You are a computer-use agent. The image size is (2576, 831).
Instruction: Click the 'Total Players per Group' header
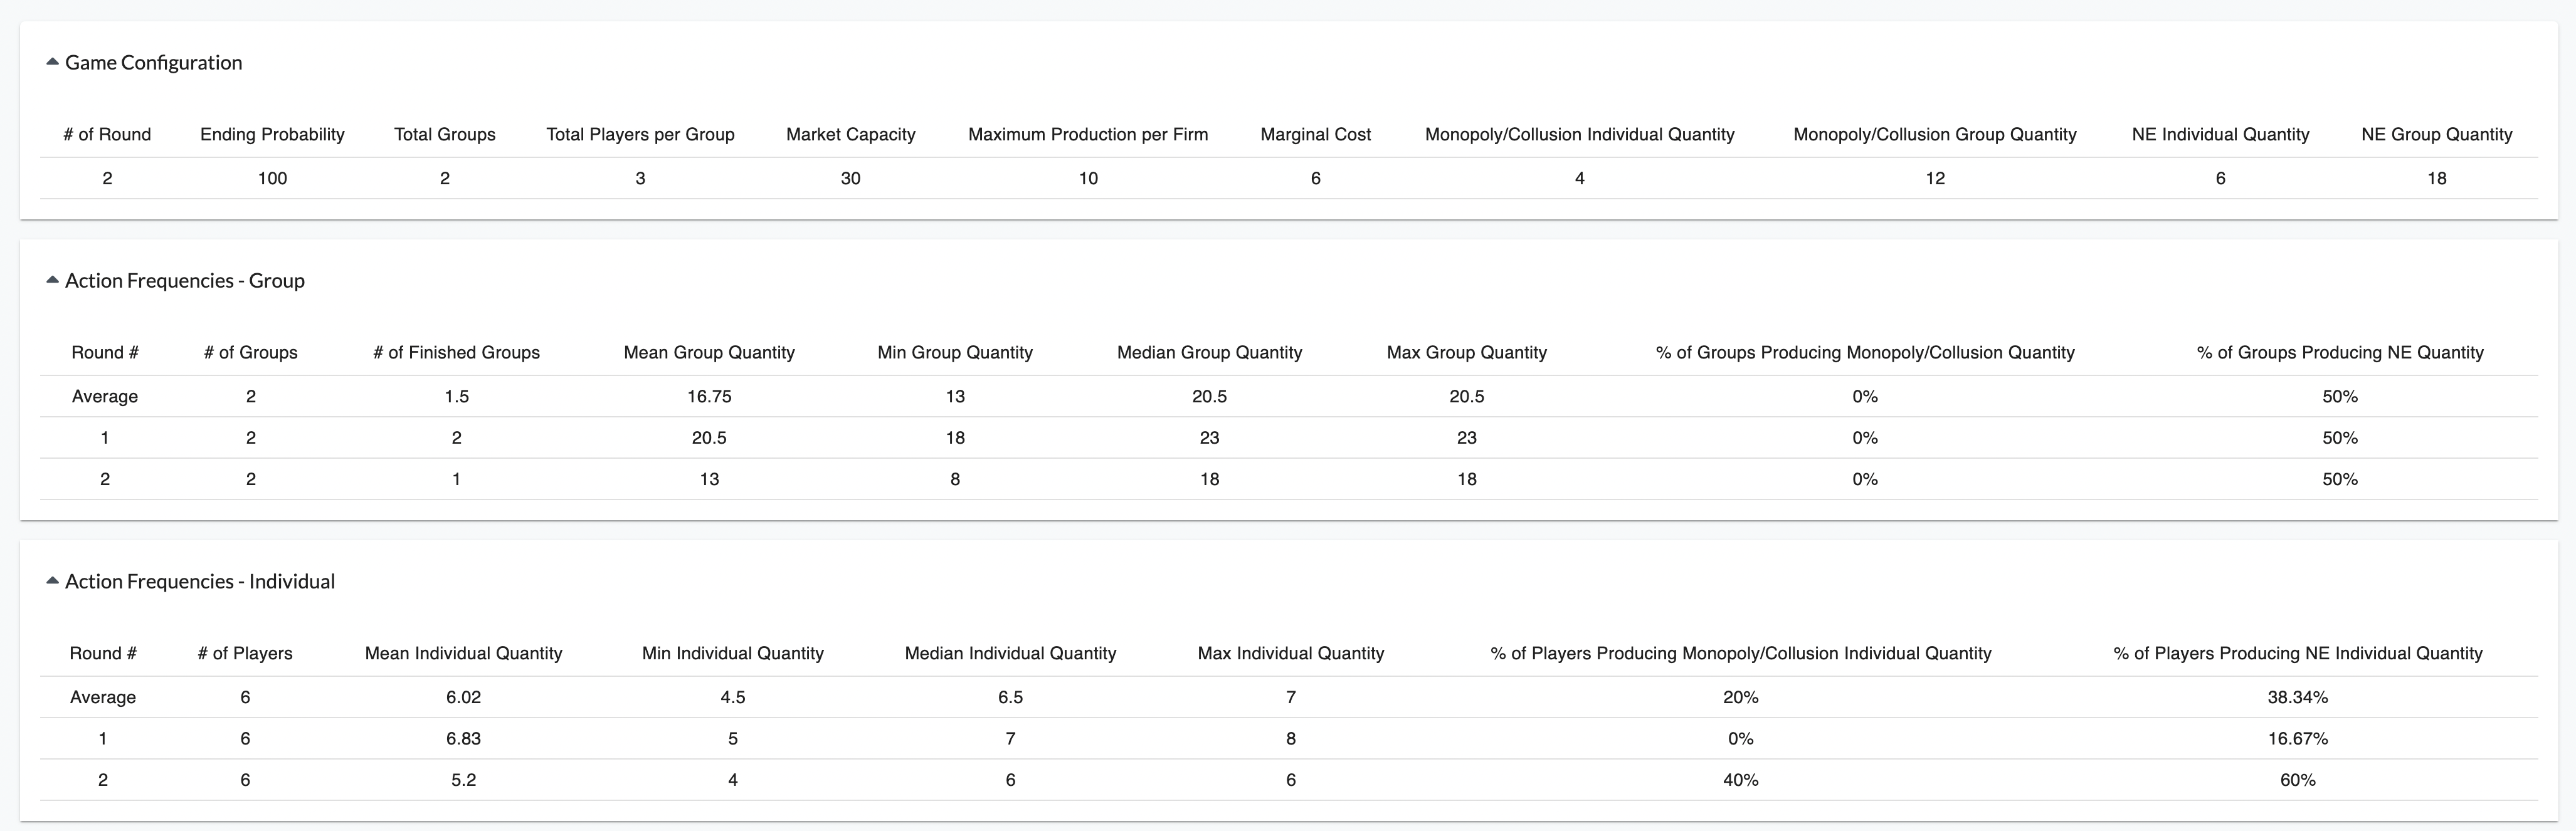[x=640, y=134]
